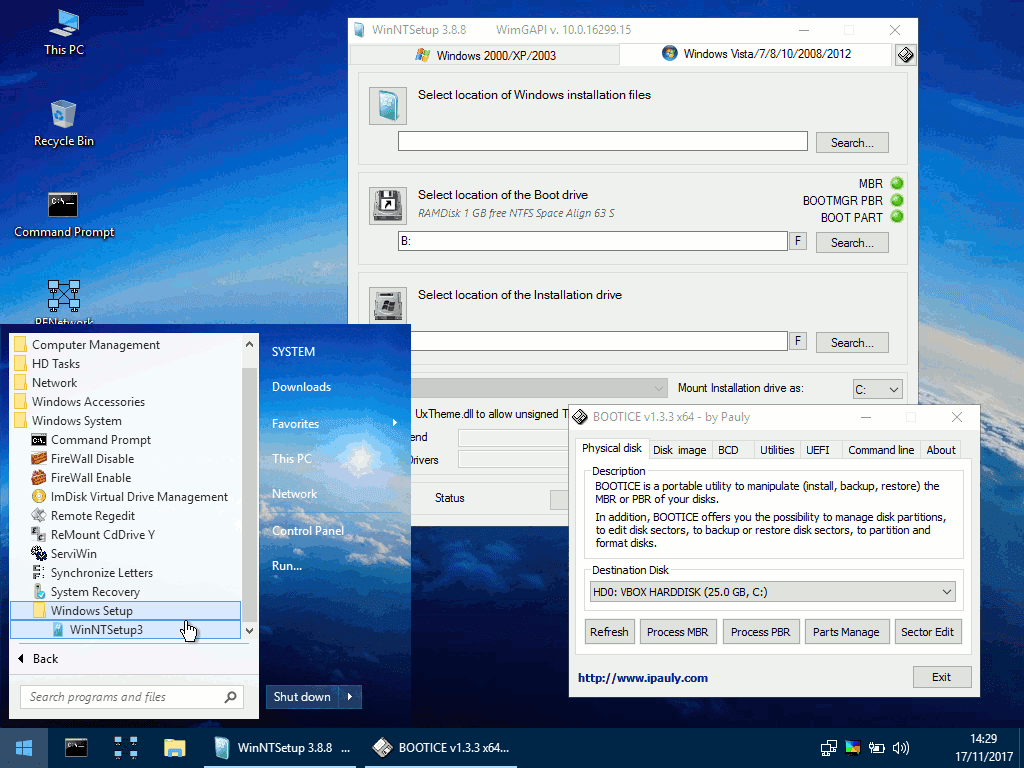
Task: Click Process MBR in BOOTICE
Action: [x=678, y=632]
